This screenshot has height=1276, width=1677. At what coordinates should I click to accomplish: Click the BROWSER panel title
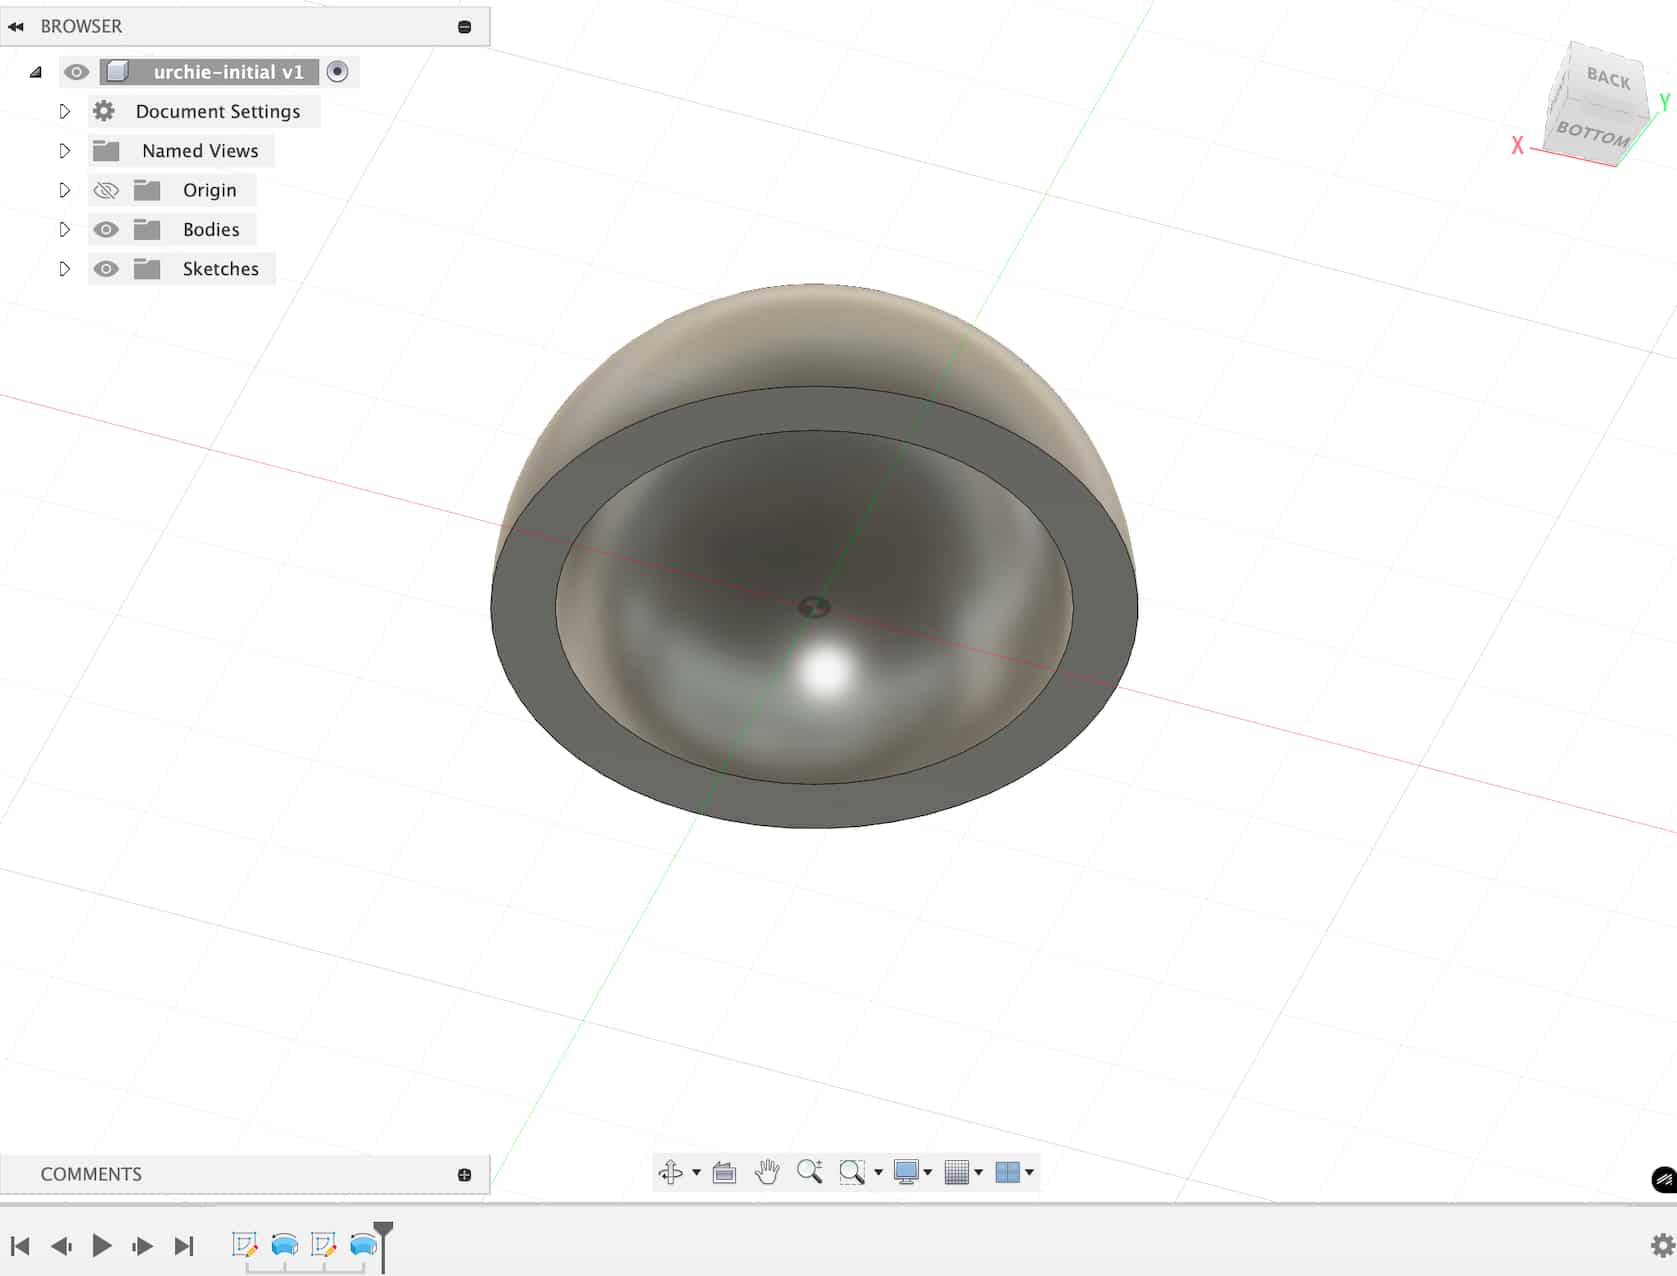[x=81, y=27]
